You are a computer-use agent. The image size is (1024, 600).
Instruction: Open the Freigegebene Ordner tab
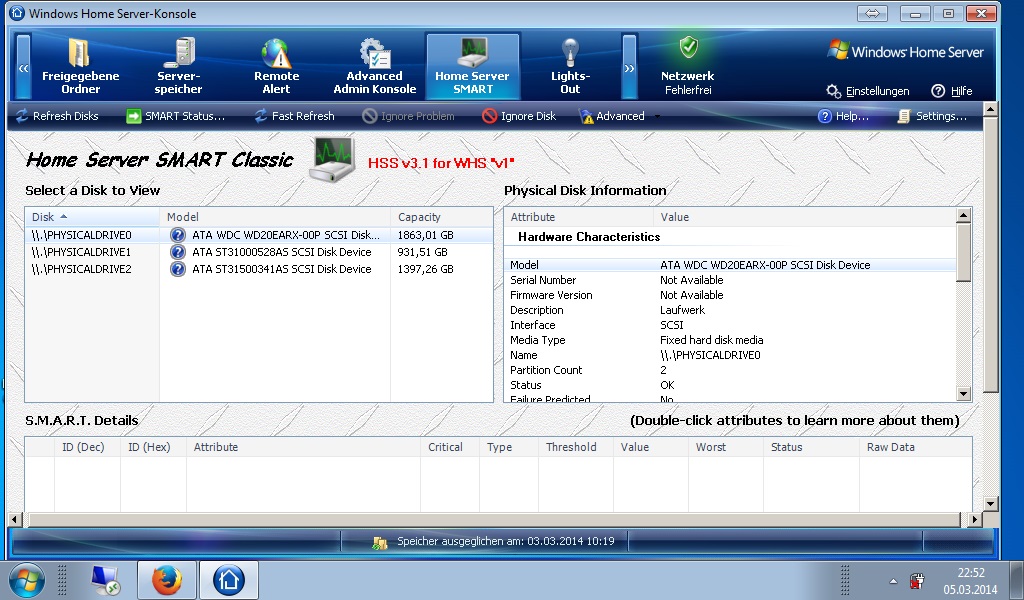(80, 67)
